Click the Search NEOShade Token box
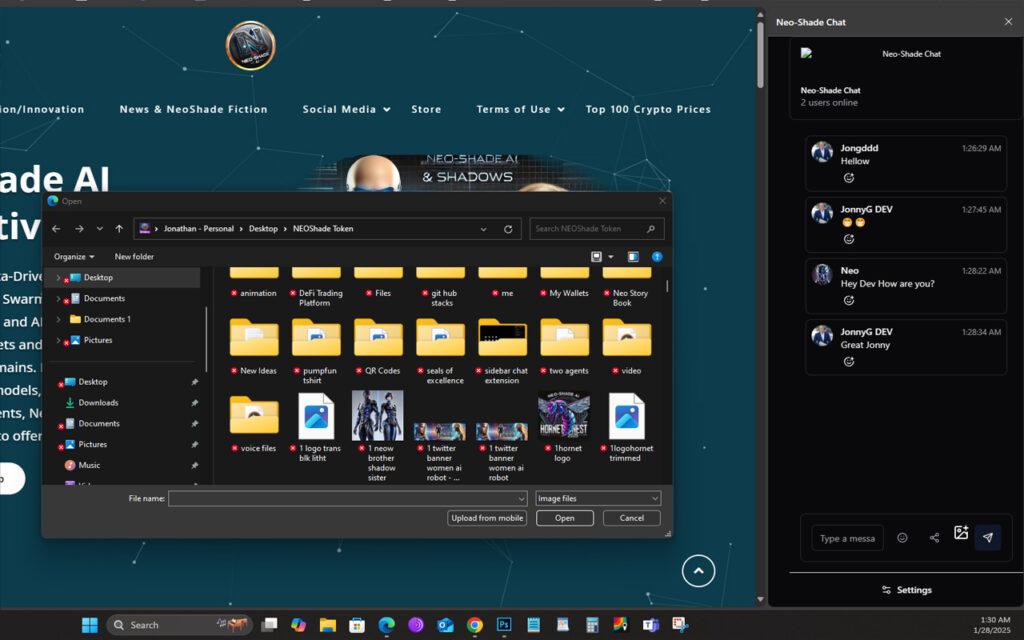Screen dimensions: 1024x640 (596, 229)
